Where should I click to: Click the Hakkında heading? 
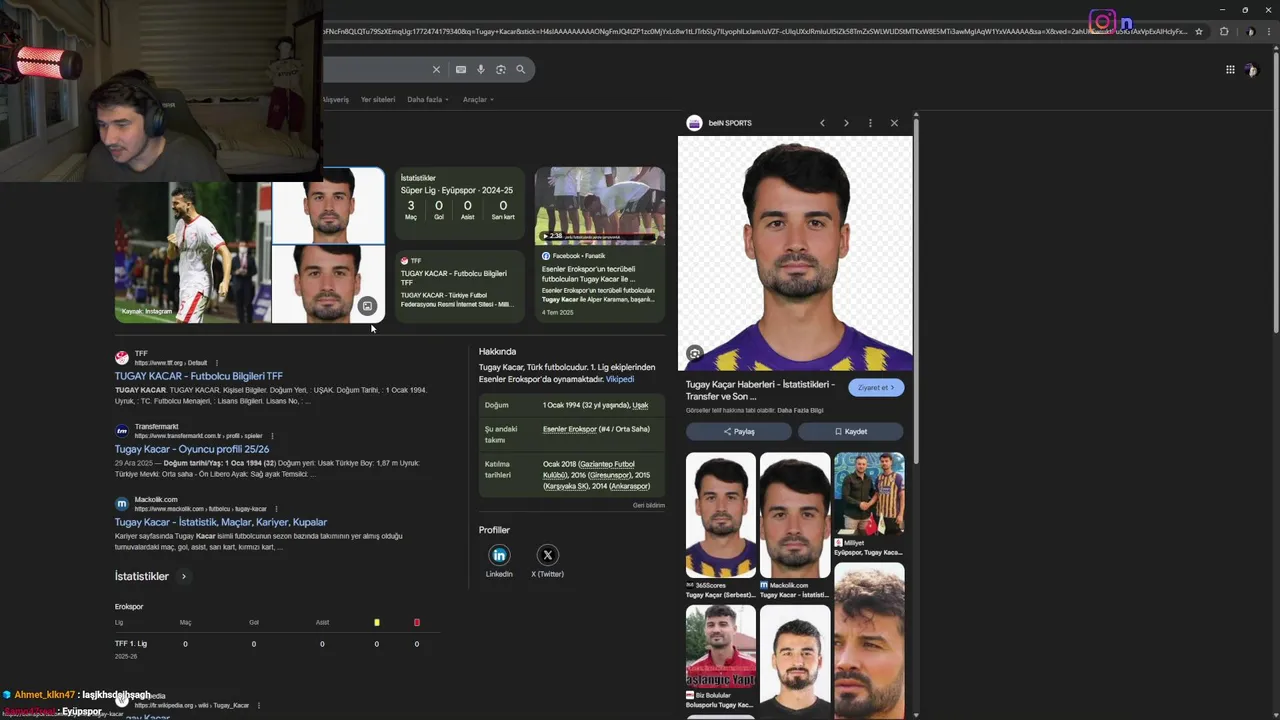pyautogui.click(x=497, y=352)
